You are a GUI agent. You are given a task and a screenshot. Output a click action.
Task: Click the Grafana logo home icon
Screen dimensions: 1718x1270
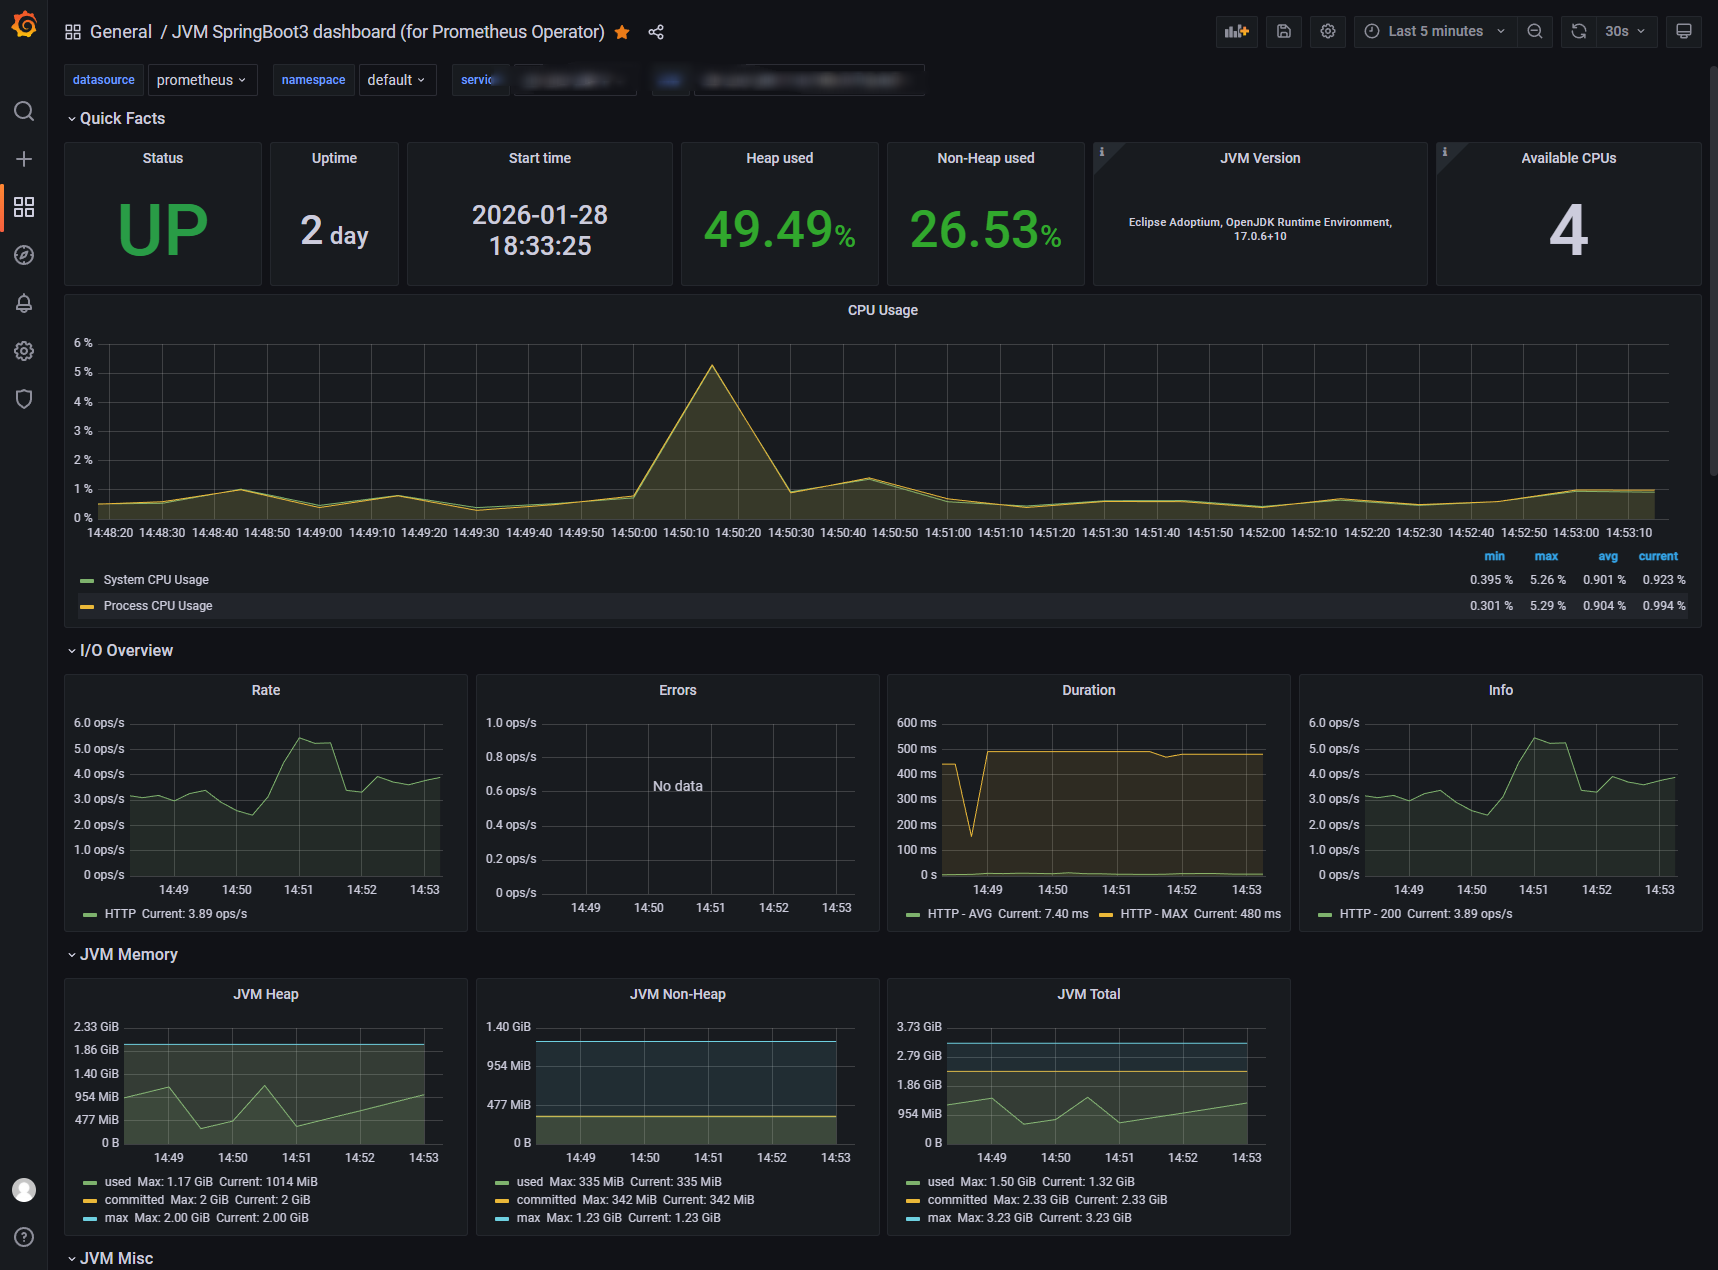(x=24, y=25)
